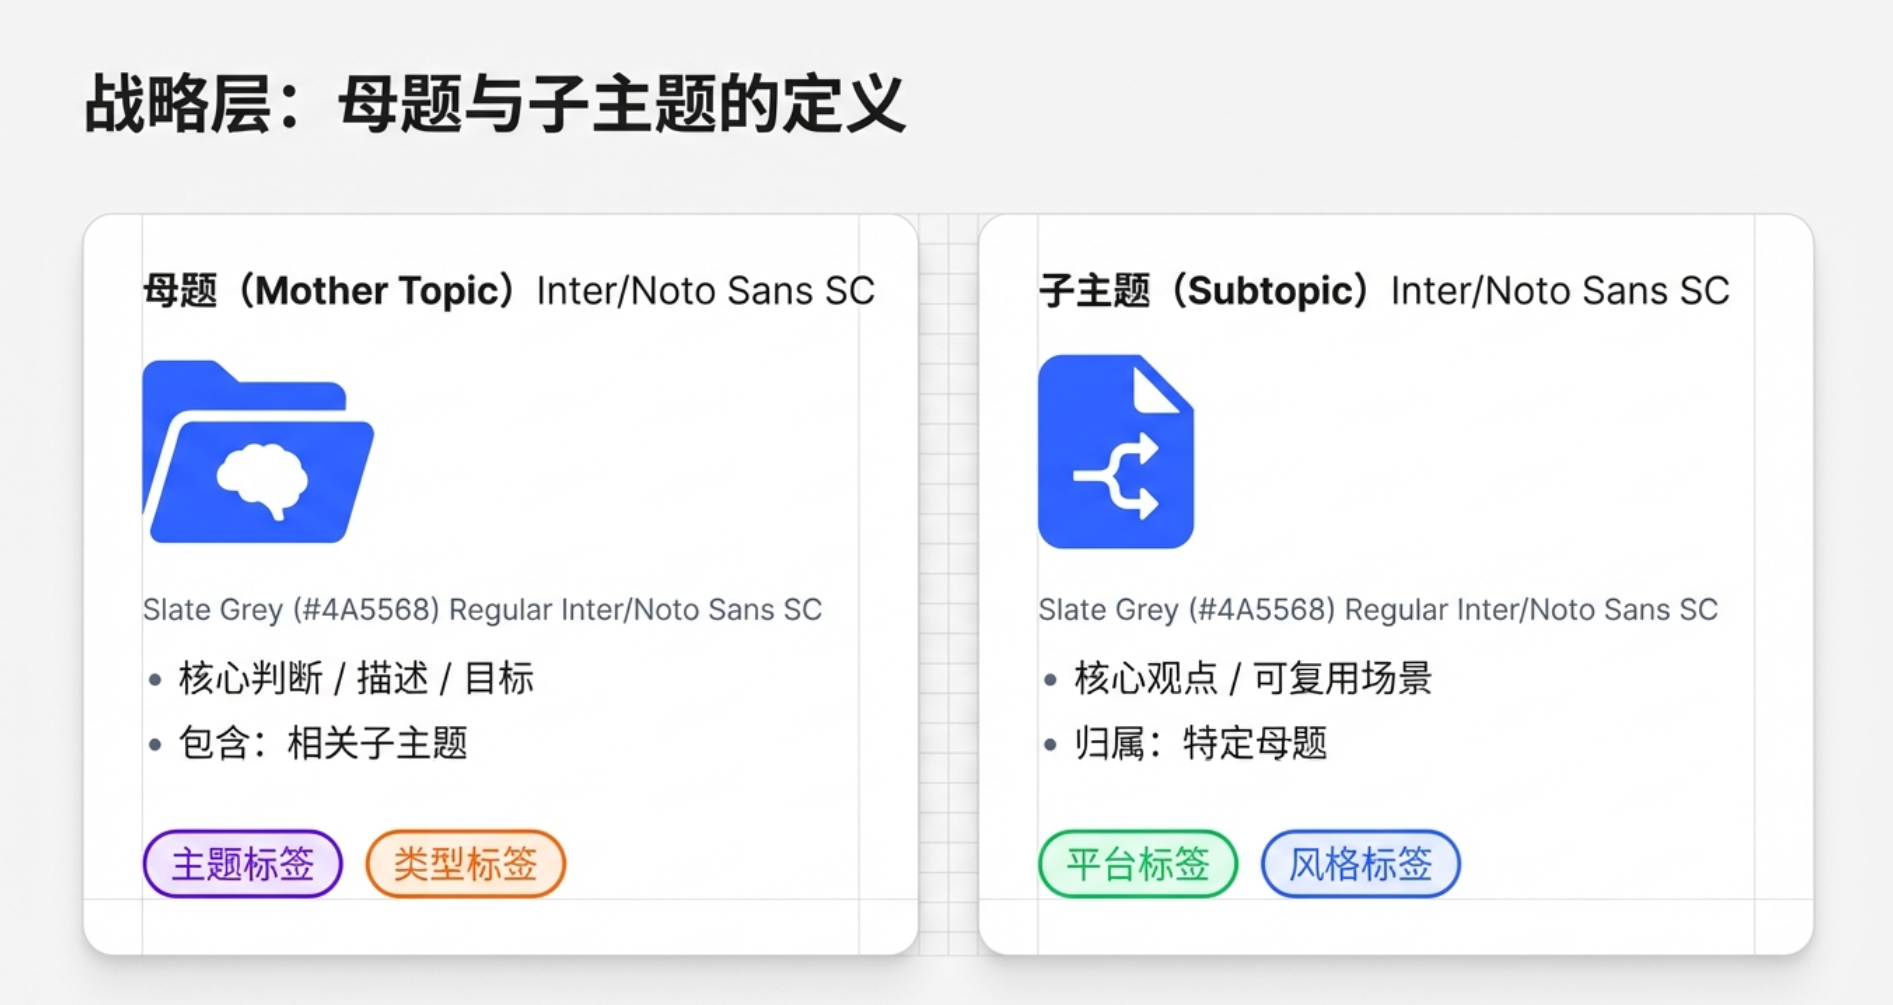Click the slide title 战略层：母题与子主题的定义
1893x1005 pixels.
coord(495,104)
